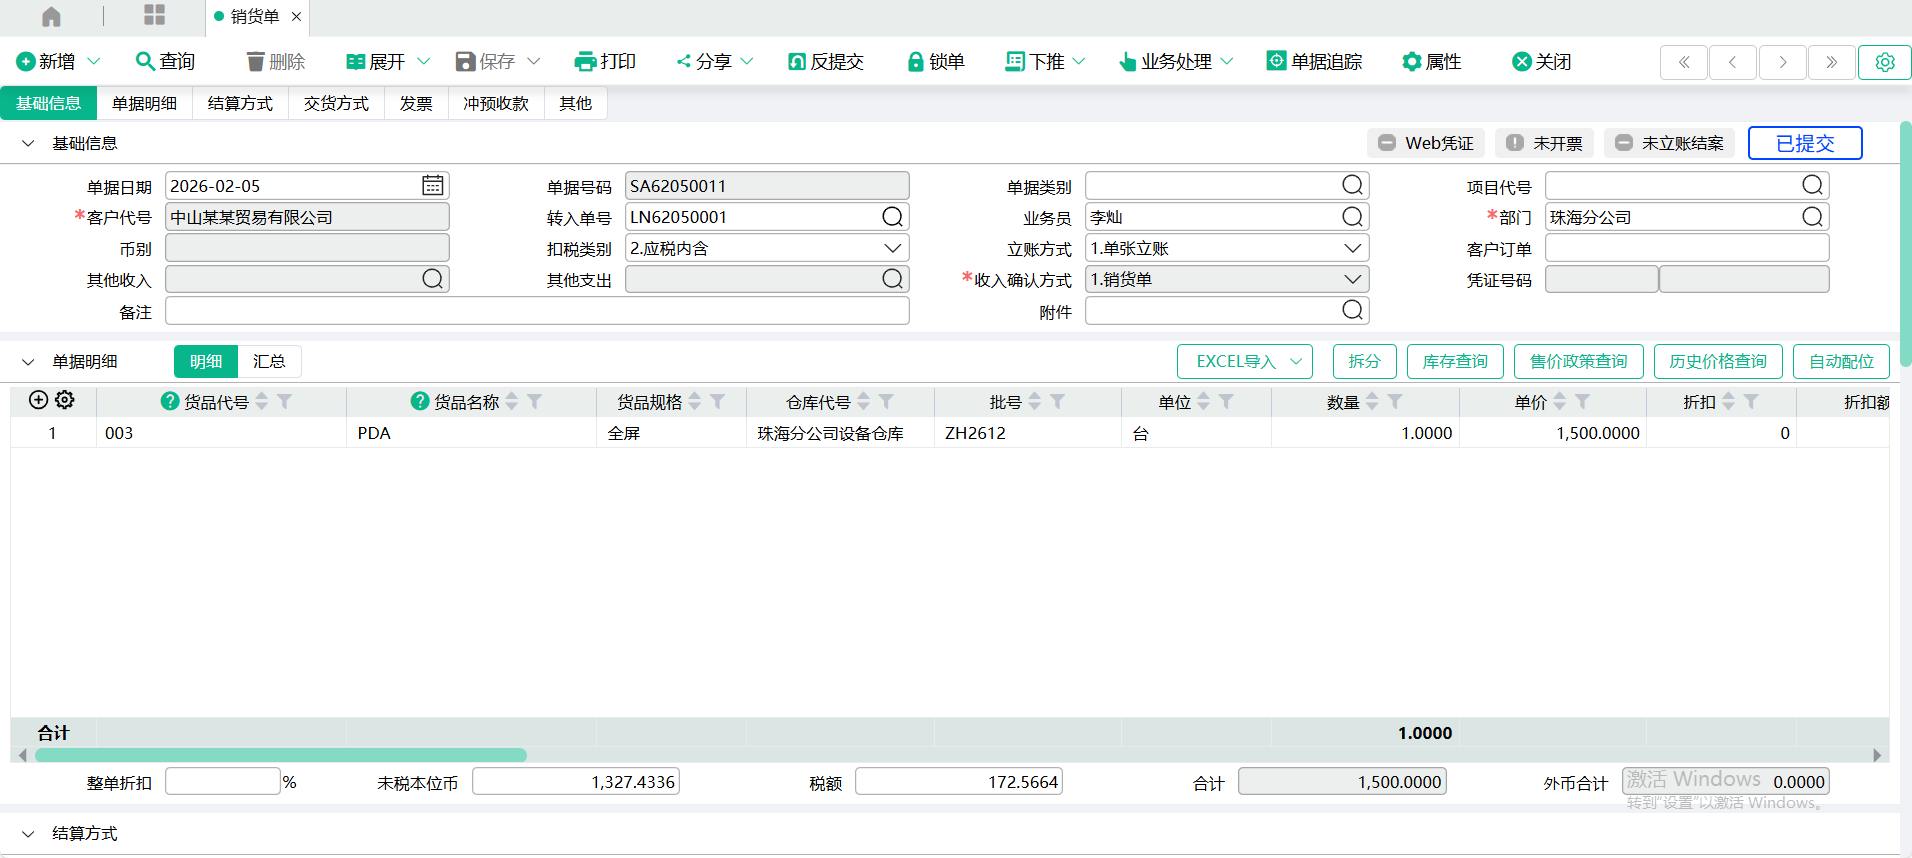1912x858 pixels.
Task: Click the 锁单 lock icon
Action: (914, 62)
